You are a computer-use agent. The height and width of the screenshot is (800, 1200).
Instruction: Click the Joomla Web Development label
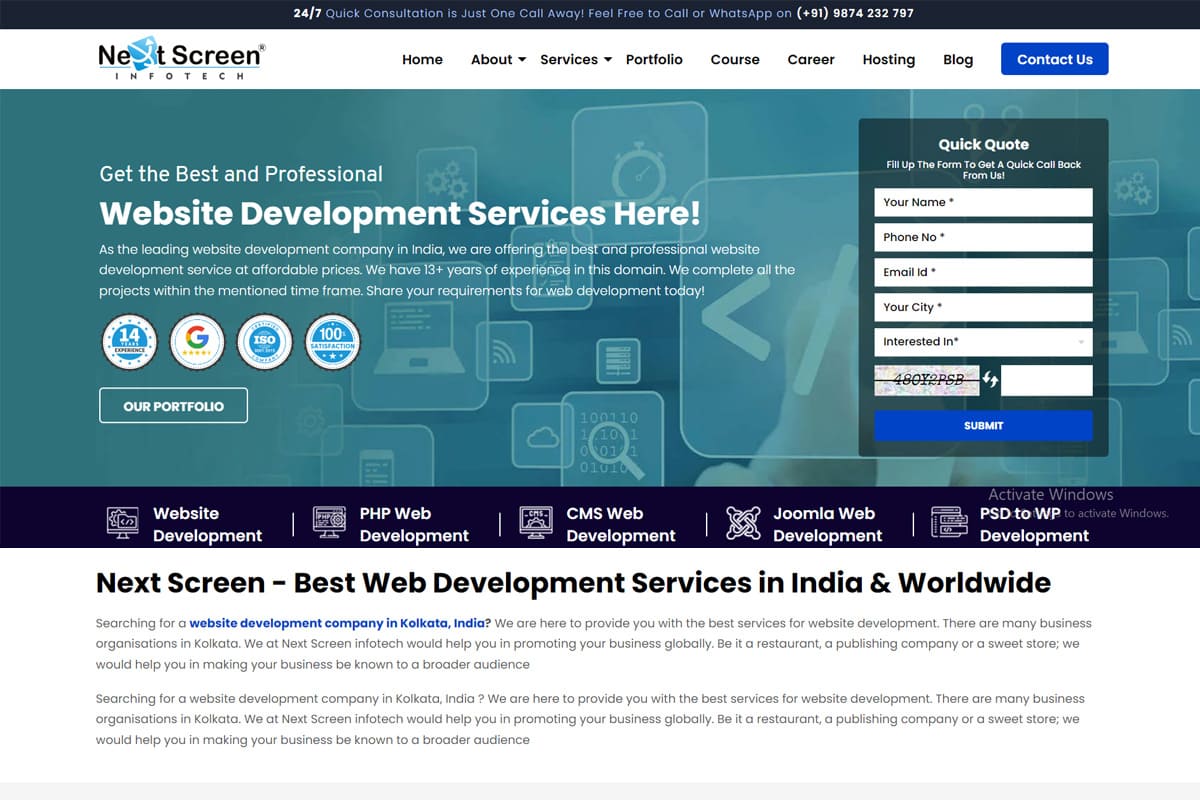tap(827, 524)
